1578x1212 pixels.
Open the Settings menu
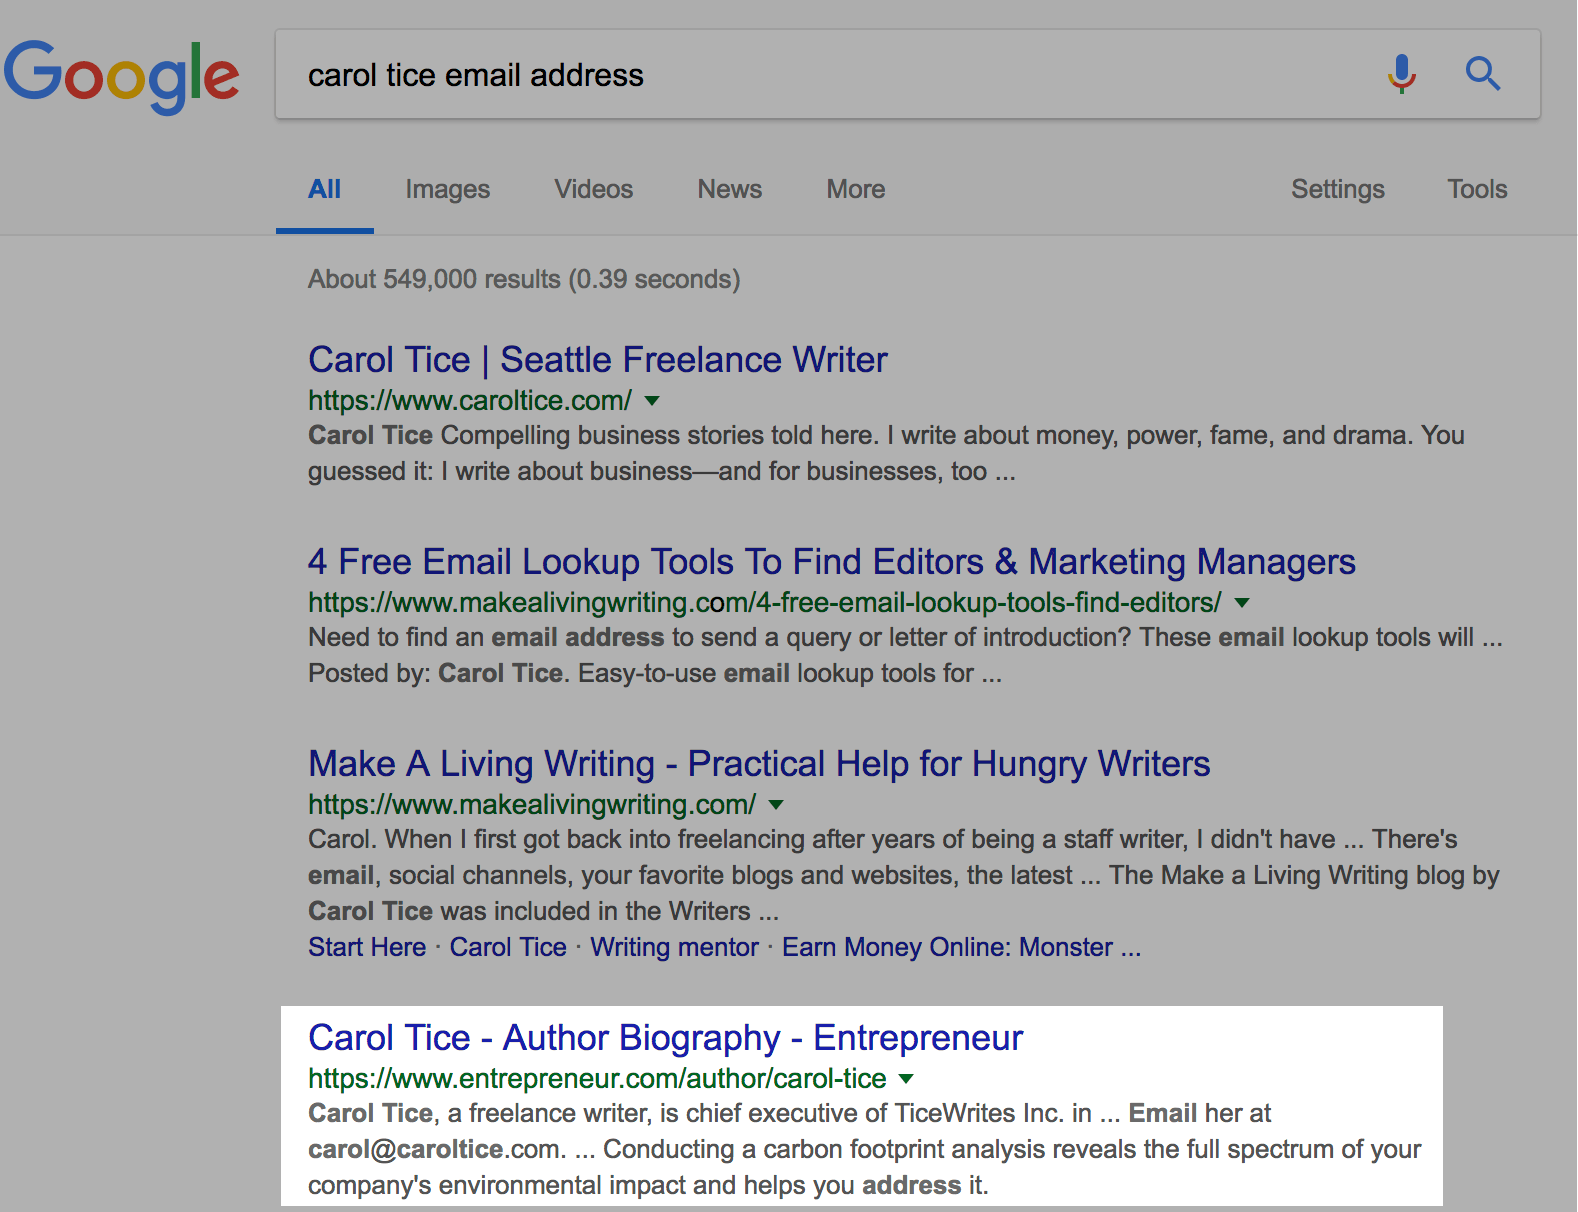click(1337, 189)
